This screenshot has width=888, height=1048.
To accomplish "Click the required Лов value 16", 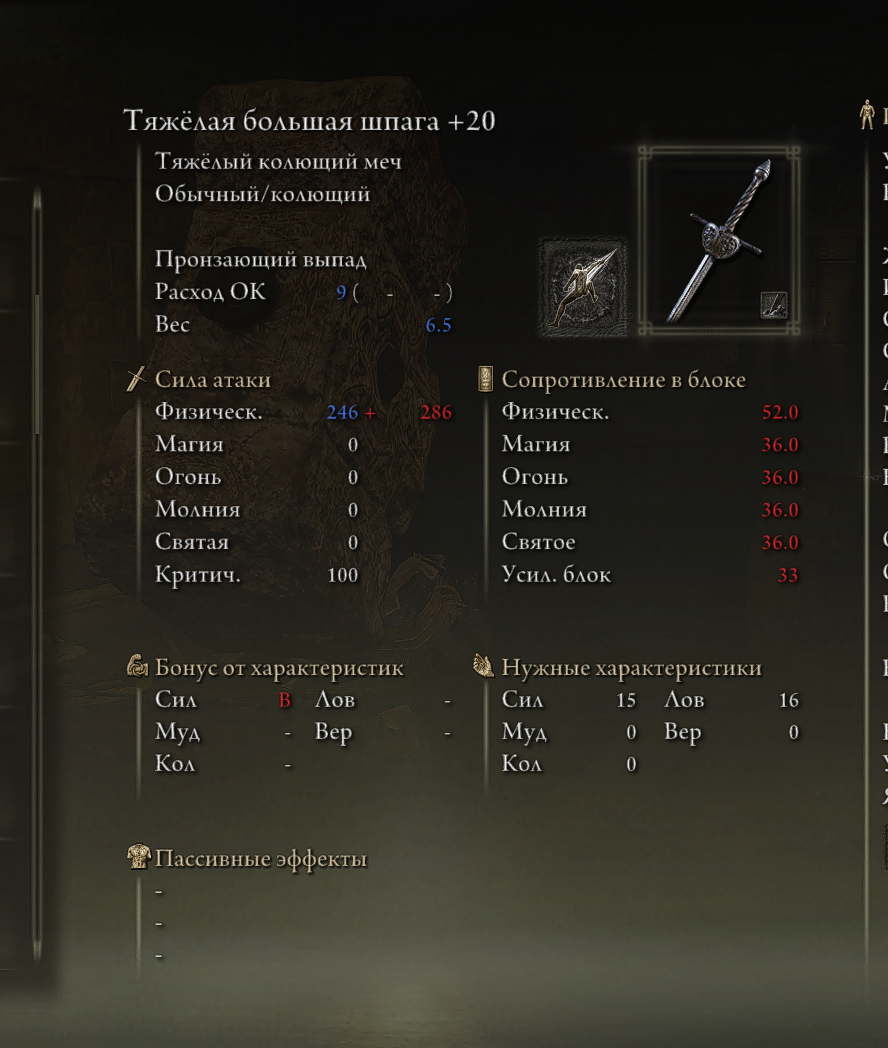I will pos(788,700).
